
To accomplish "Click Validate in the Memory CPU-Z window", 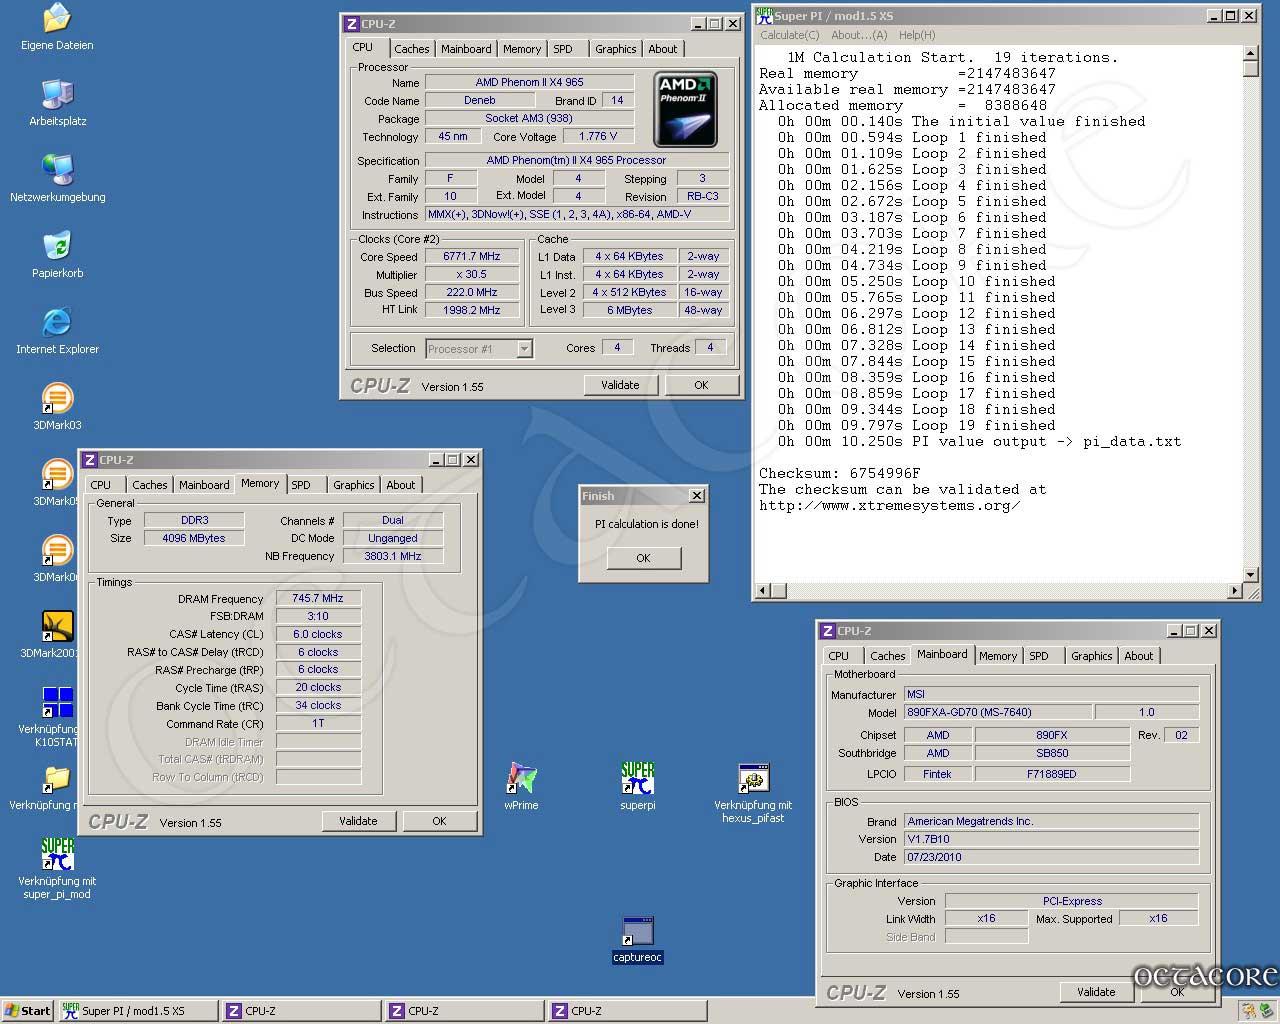I will pyautogui.click(x=358, y=821).
